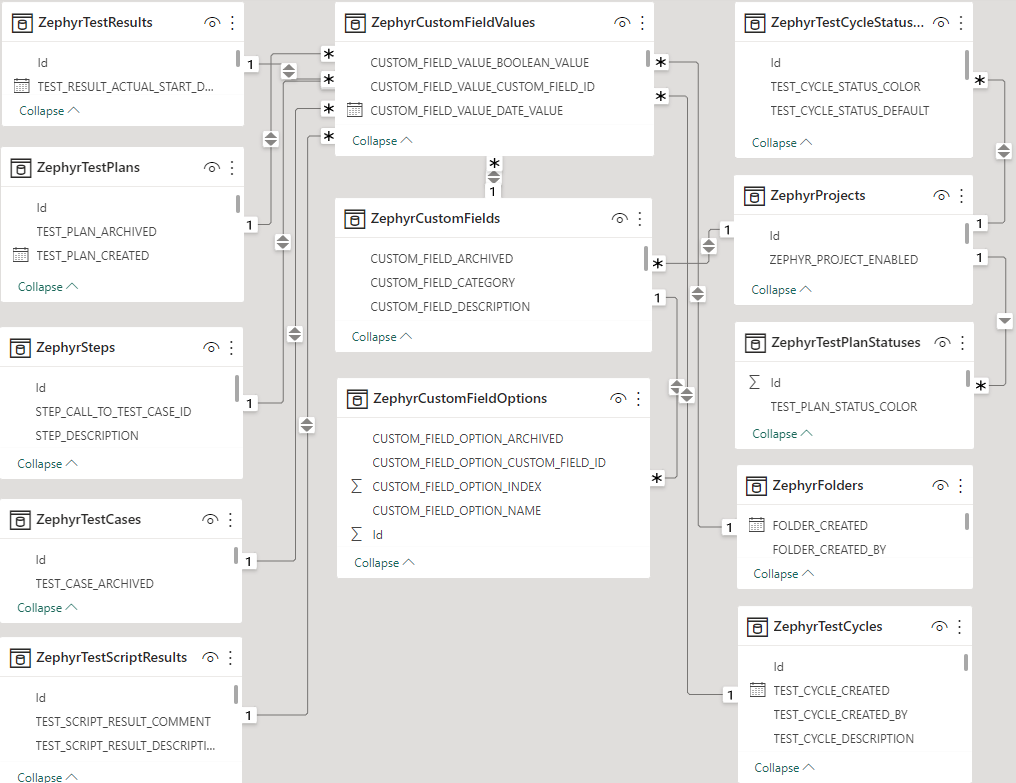
Task: Collapse the ZephyrFolders table card
Action: [783, 574]
